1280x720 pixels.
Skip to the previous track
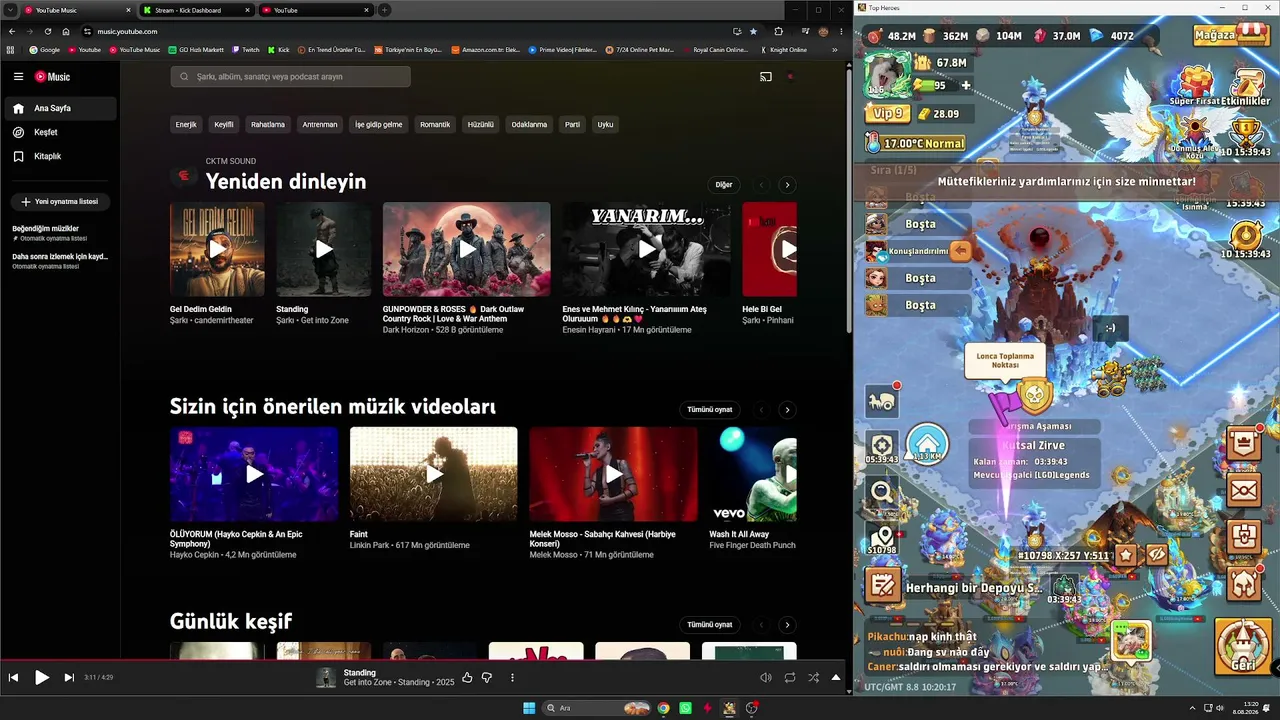[x=14, y=678]
